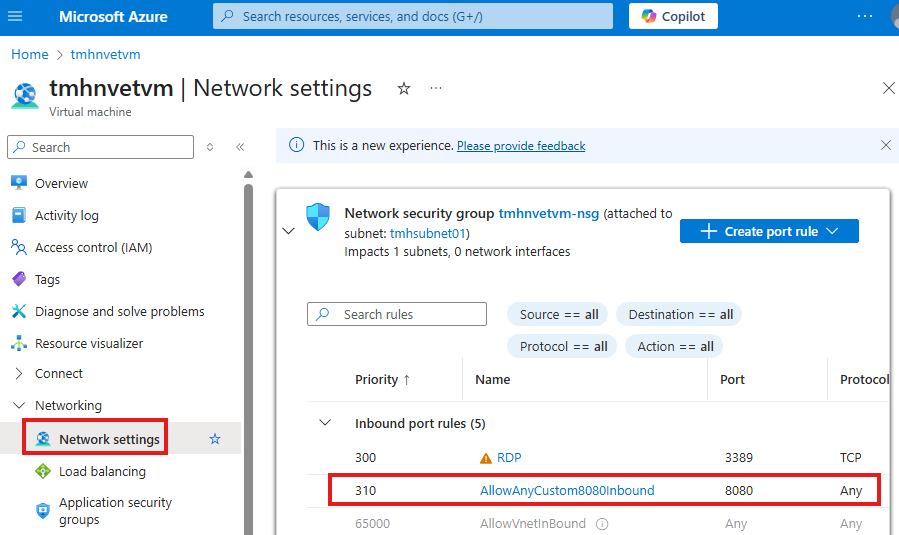Screen dimensions: 899x535
Task: Go to Home breadcrumb
Action: [x=30, y=54]
